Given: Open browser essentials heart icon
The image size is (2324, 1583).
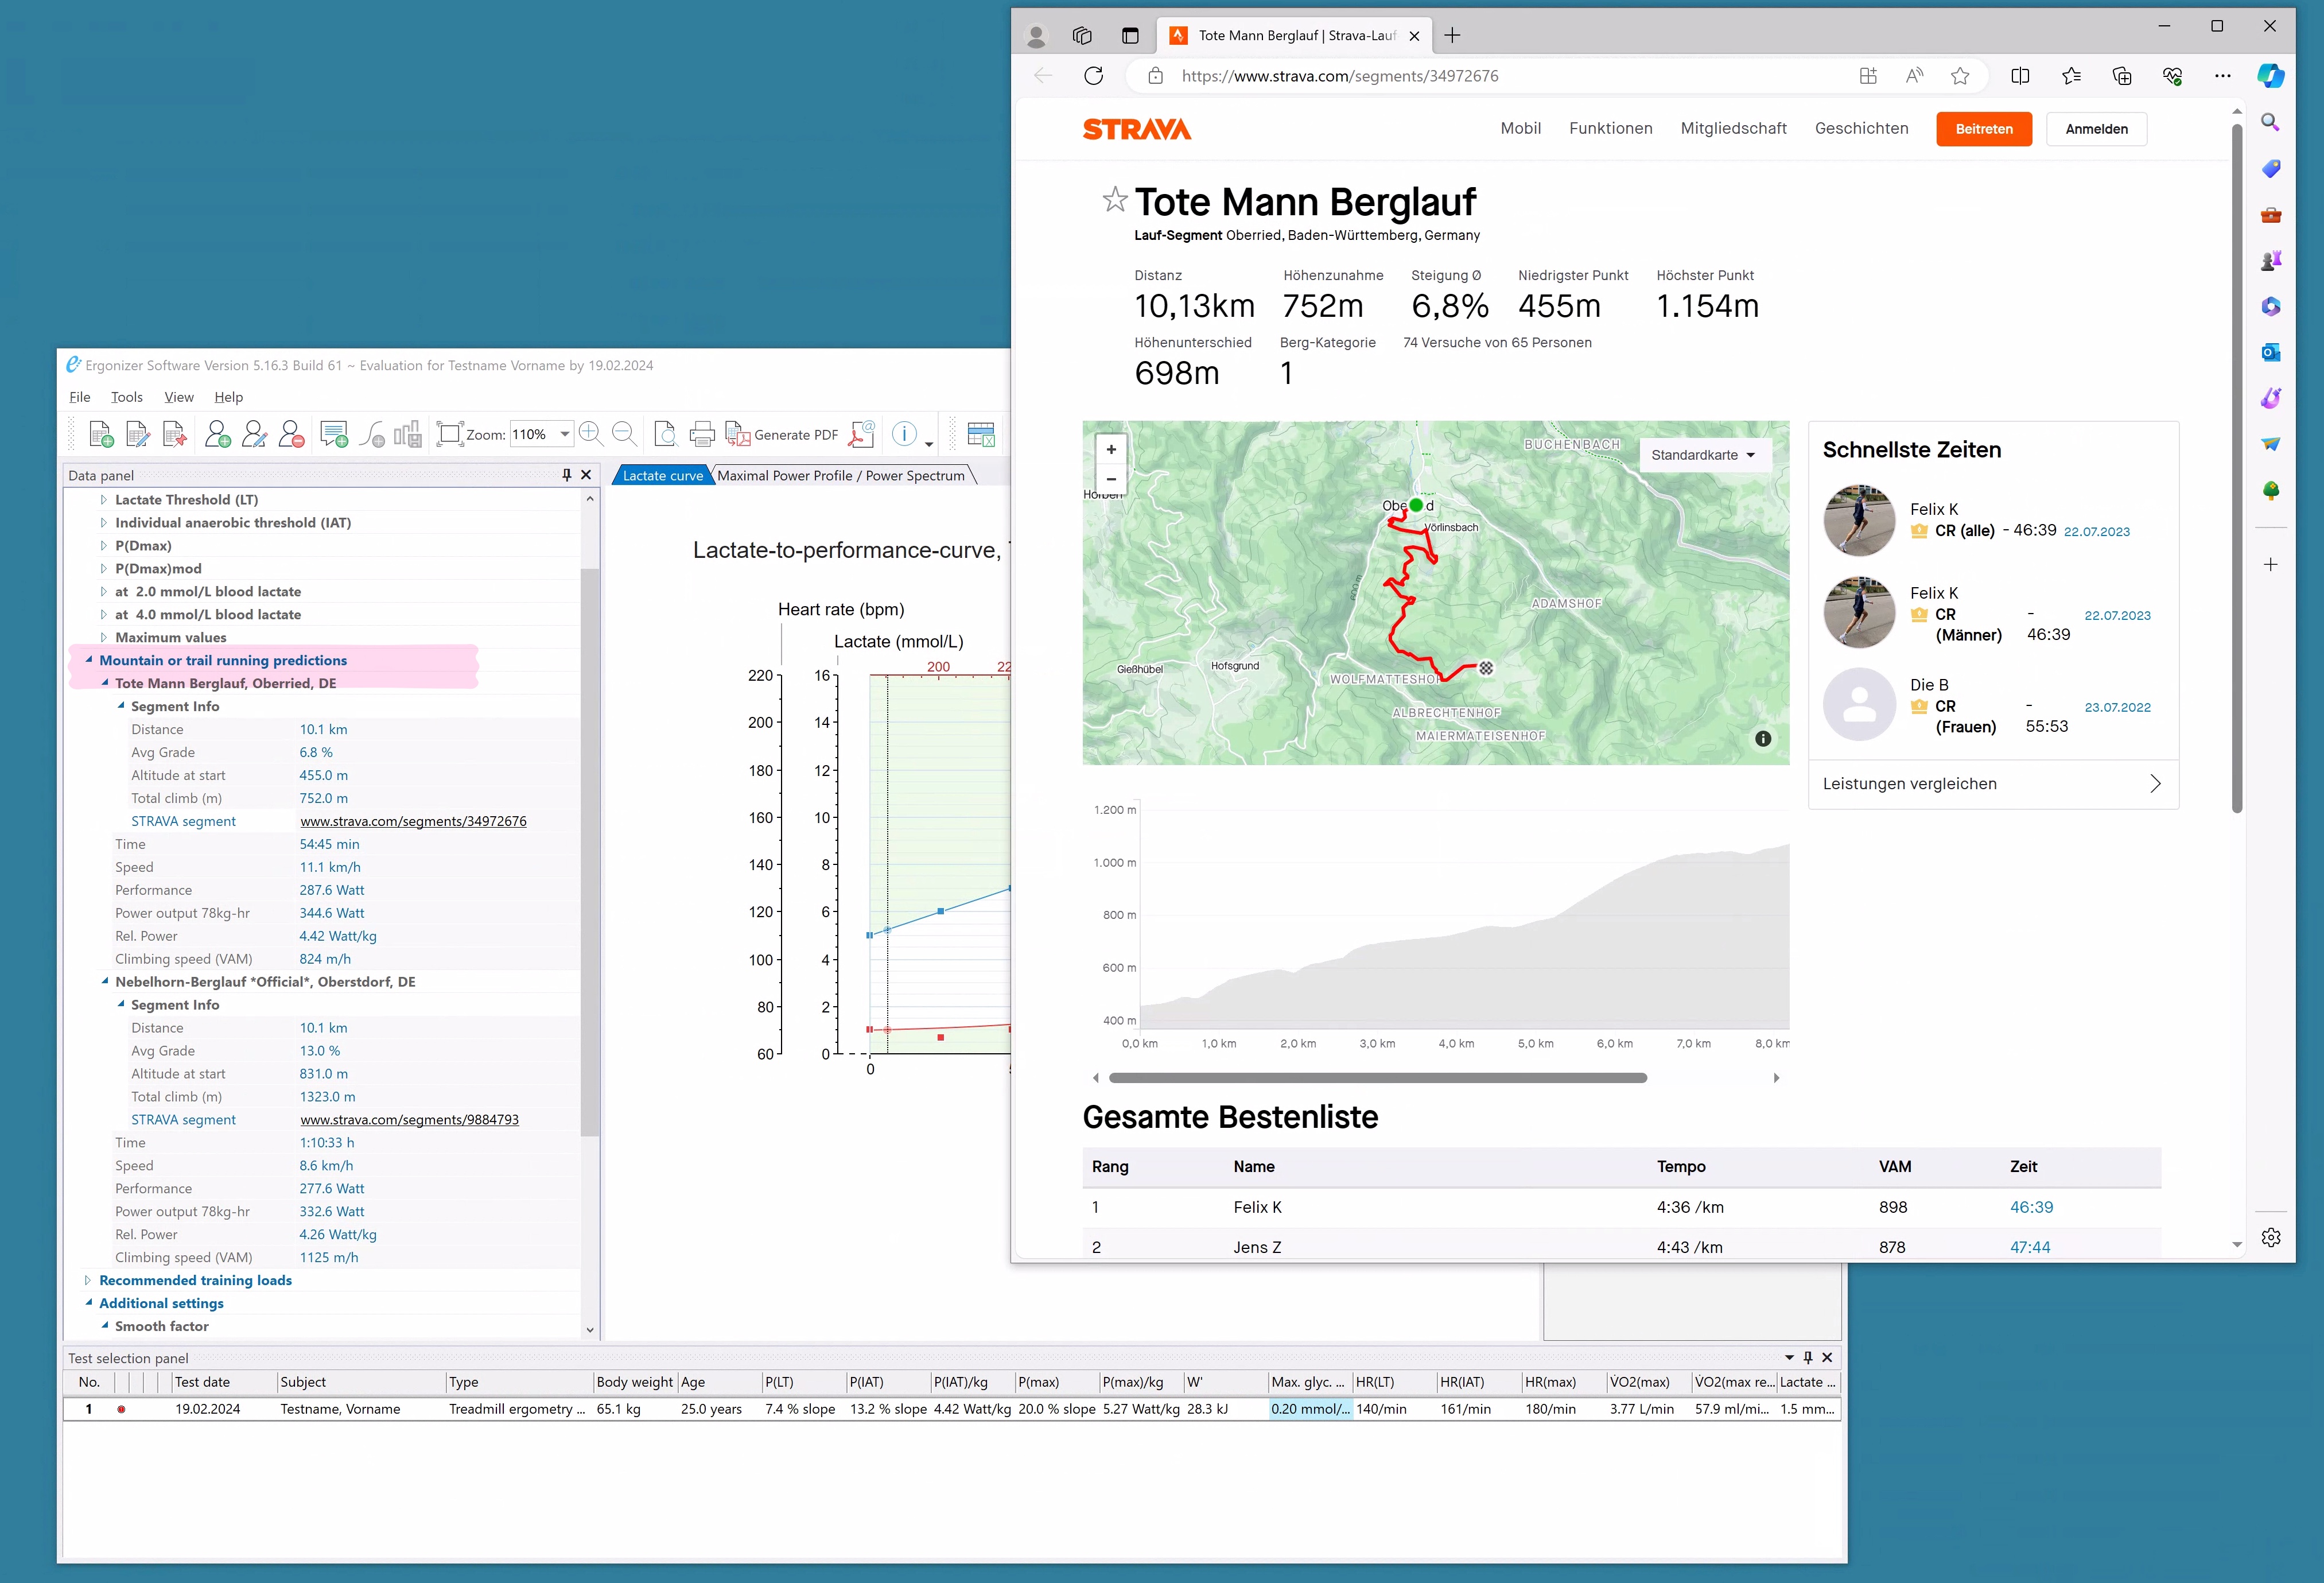Looking at the screenshot, I should point(2172,76).
